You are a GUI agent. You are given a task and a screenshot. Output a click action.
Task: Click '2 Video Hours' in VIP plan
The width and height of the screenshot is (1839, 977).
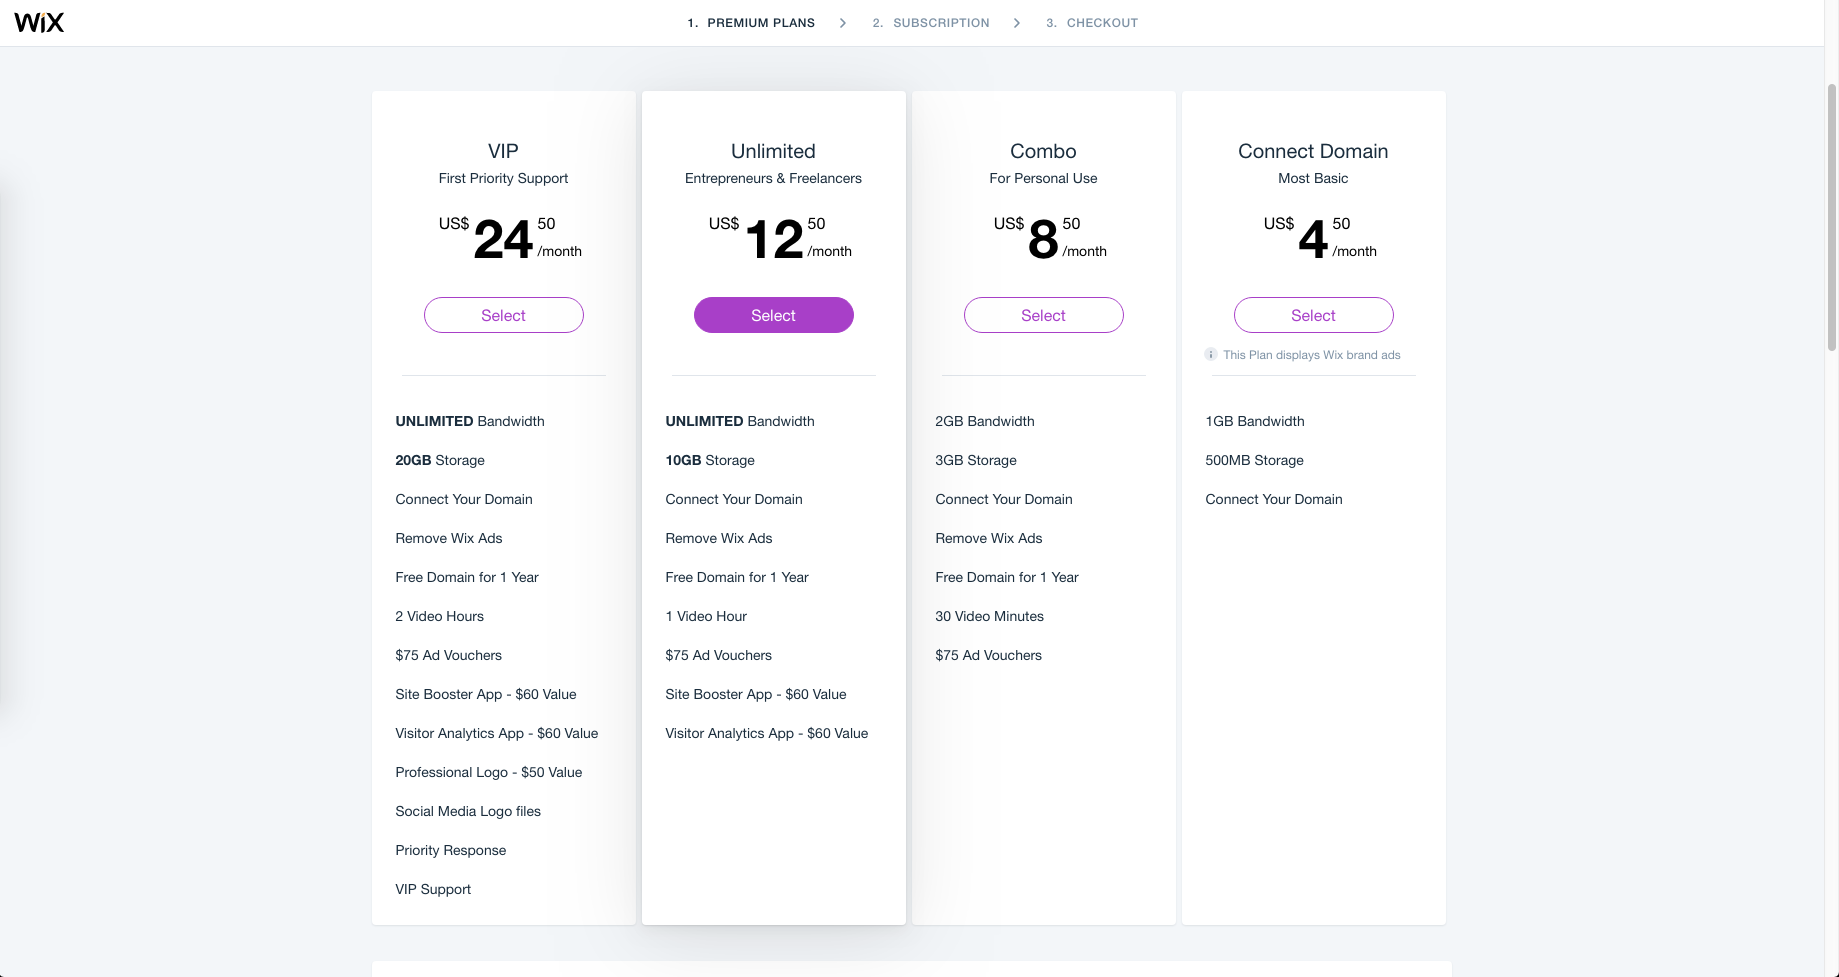tap(440, 616)
